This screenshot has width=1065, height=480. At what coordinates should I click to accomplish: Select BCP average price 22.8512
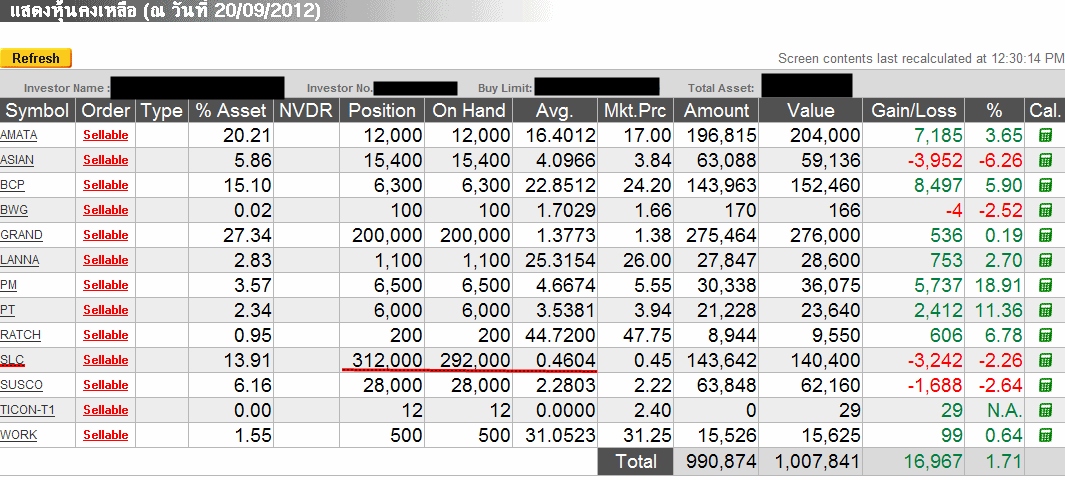click(561, 185)
